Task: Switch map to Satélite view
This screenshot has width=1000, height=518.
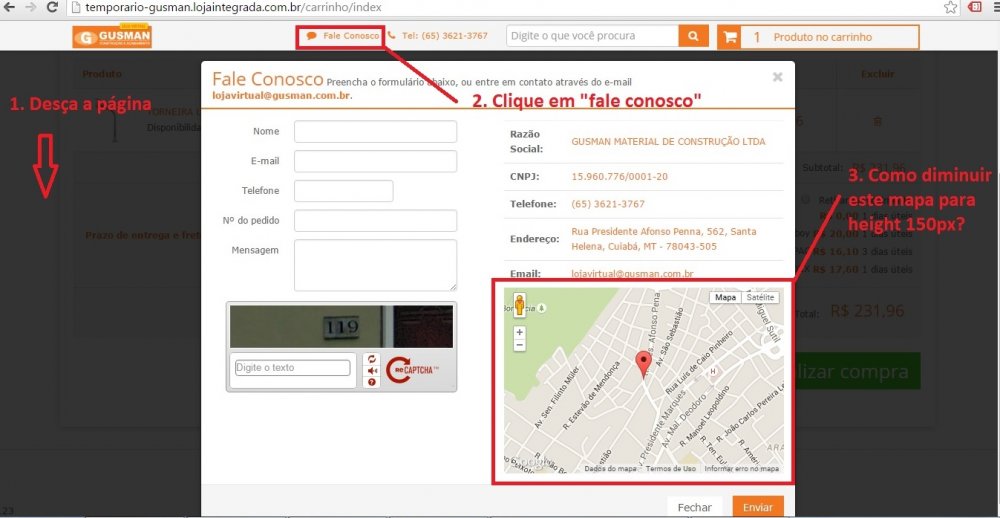Action: click(x=760, y=297)
